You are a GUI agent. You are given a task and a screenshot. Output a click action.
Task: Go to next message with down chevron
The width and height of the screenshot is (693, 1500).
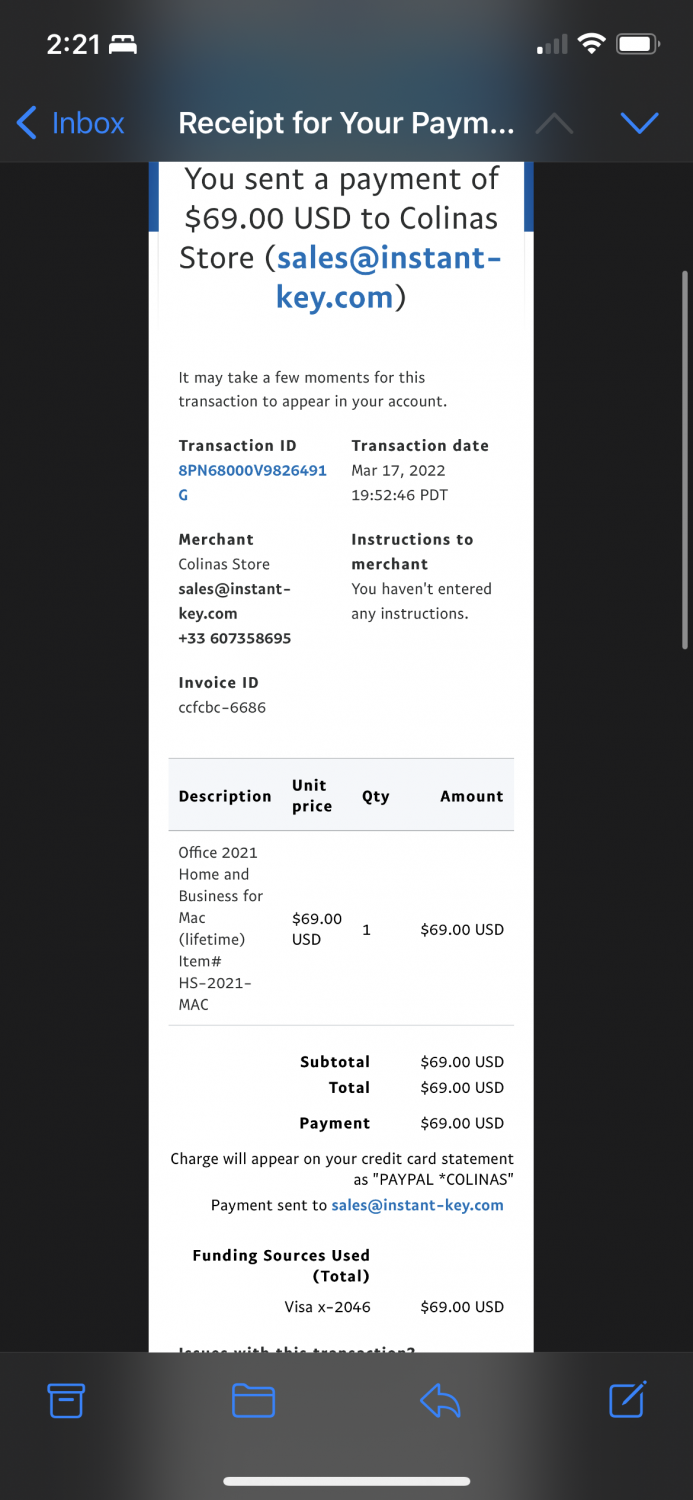639,123
